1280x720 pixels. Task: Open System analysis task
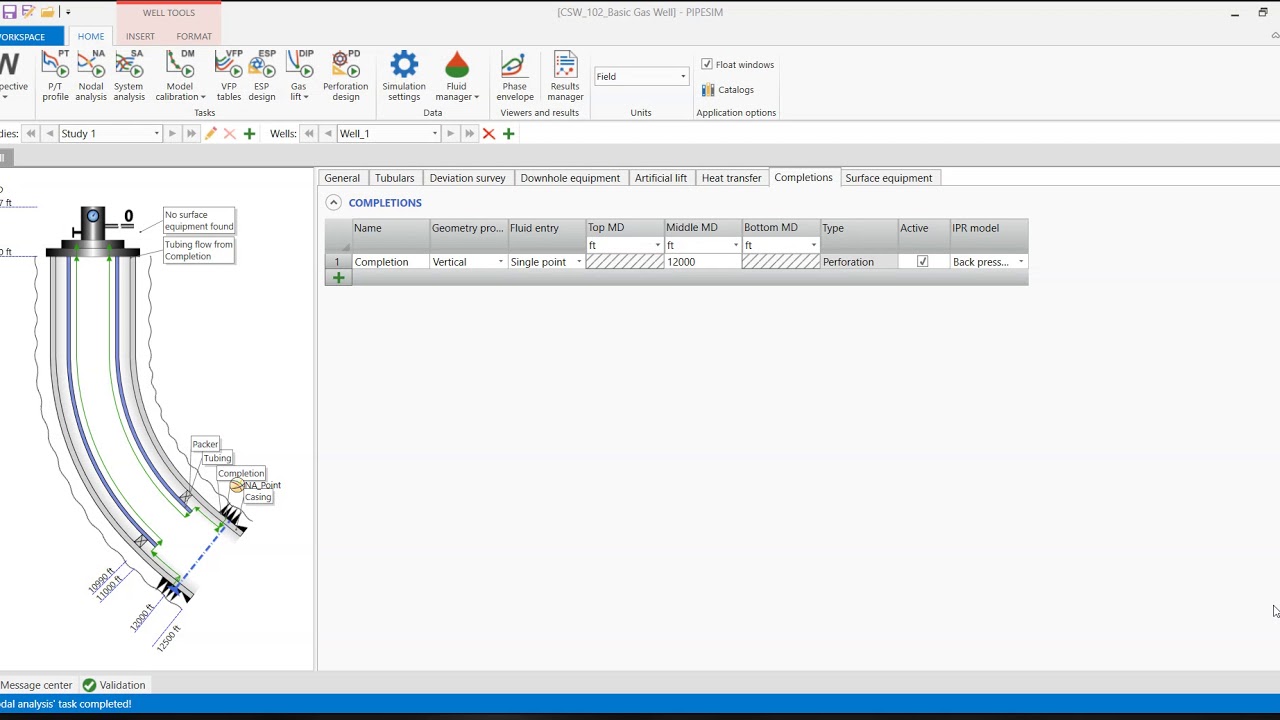tap(129, 76)
